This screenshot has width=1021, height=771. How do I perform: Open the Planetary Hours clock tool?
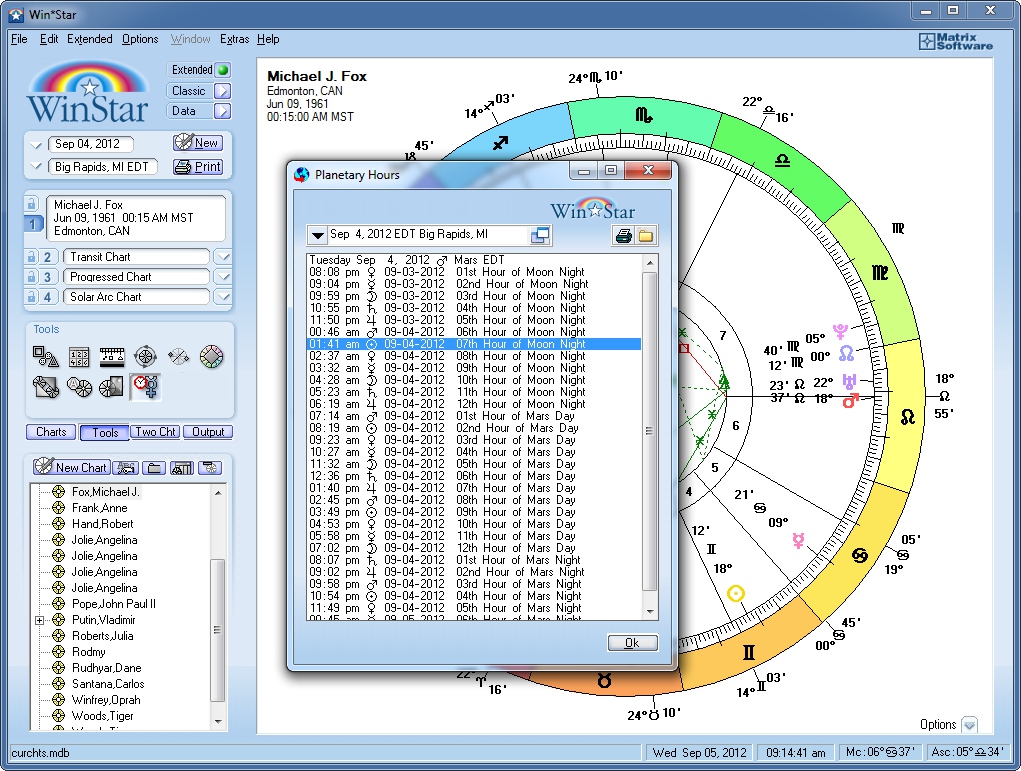(145, 387)
